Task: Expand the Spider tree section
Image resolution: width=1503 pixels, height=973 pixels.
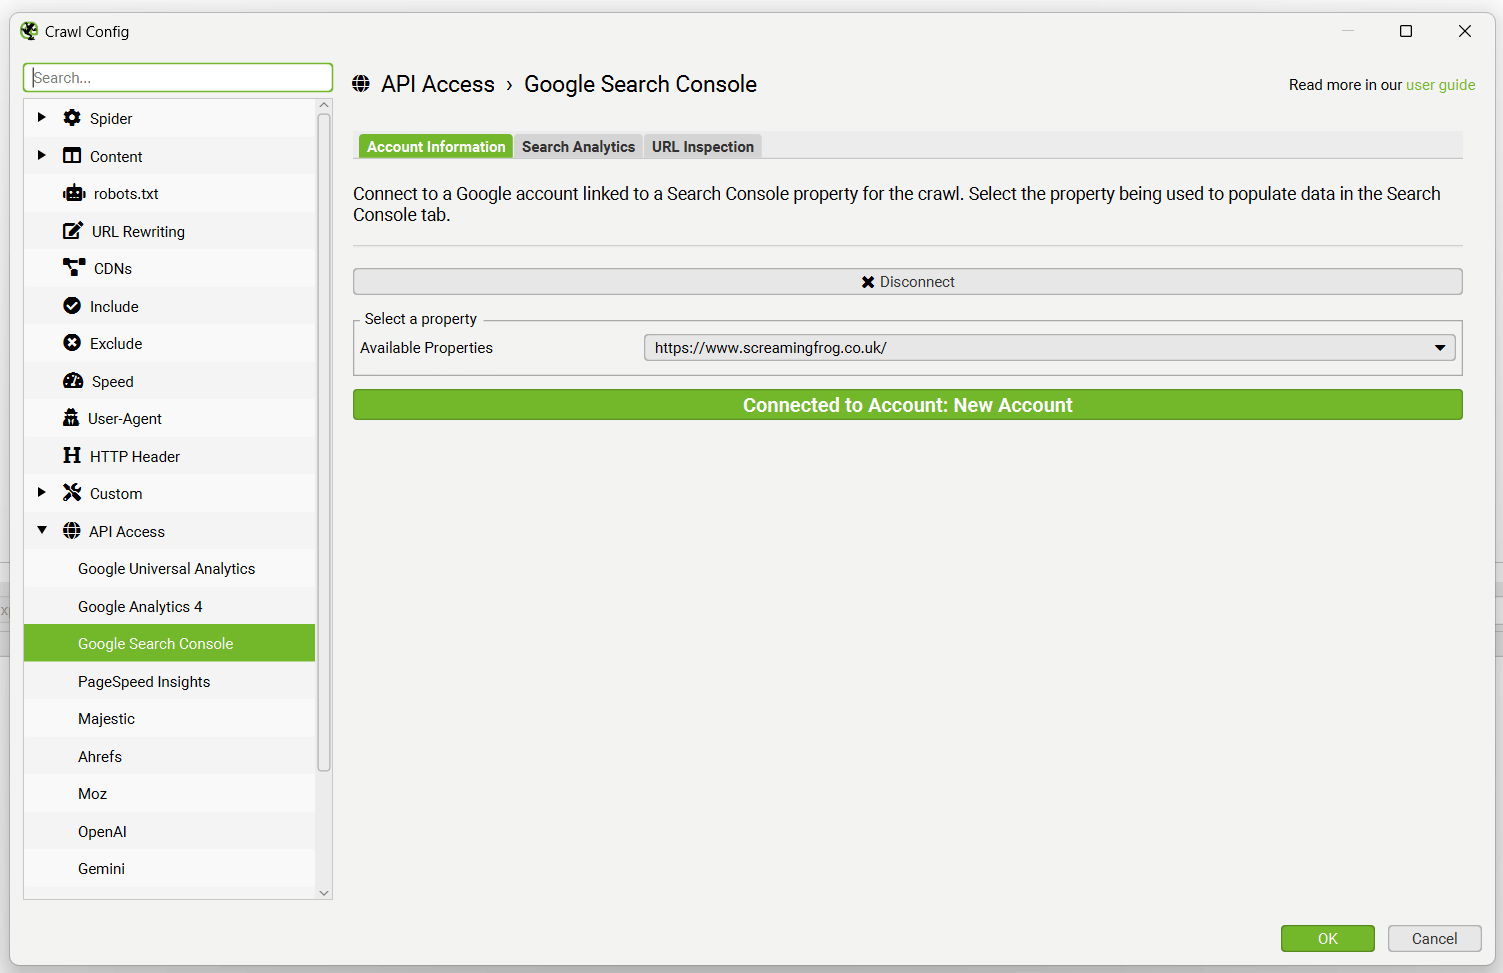Action: pyautogui.click(x=41, y=118)
